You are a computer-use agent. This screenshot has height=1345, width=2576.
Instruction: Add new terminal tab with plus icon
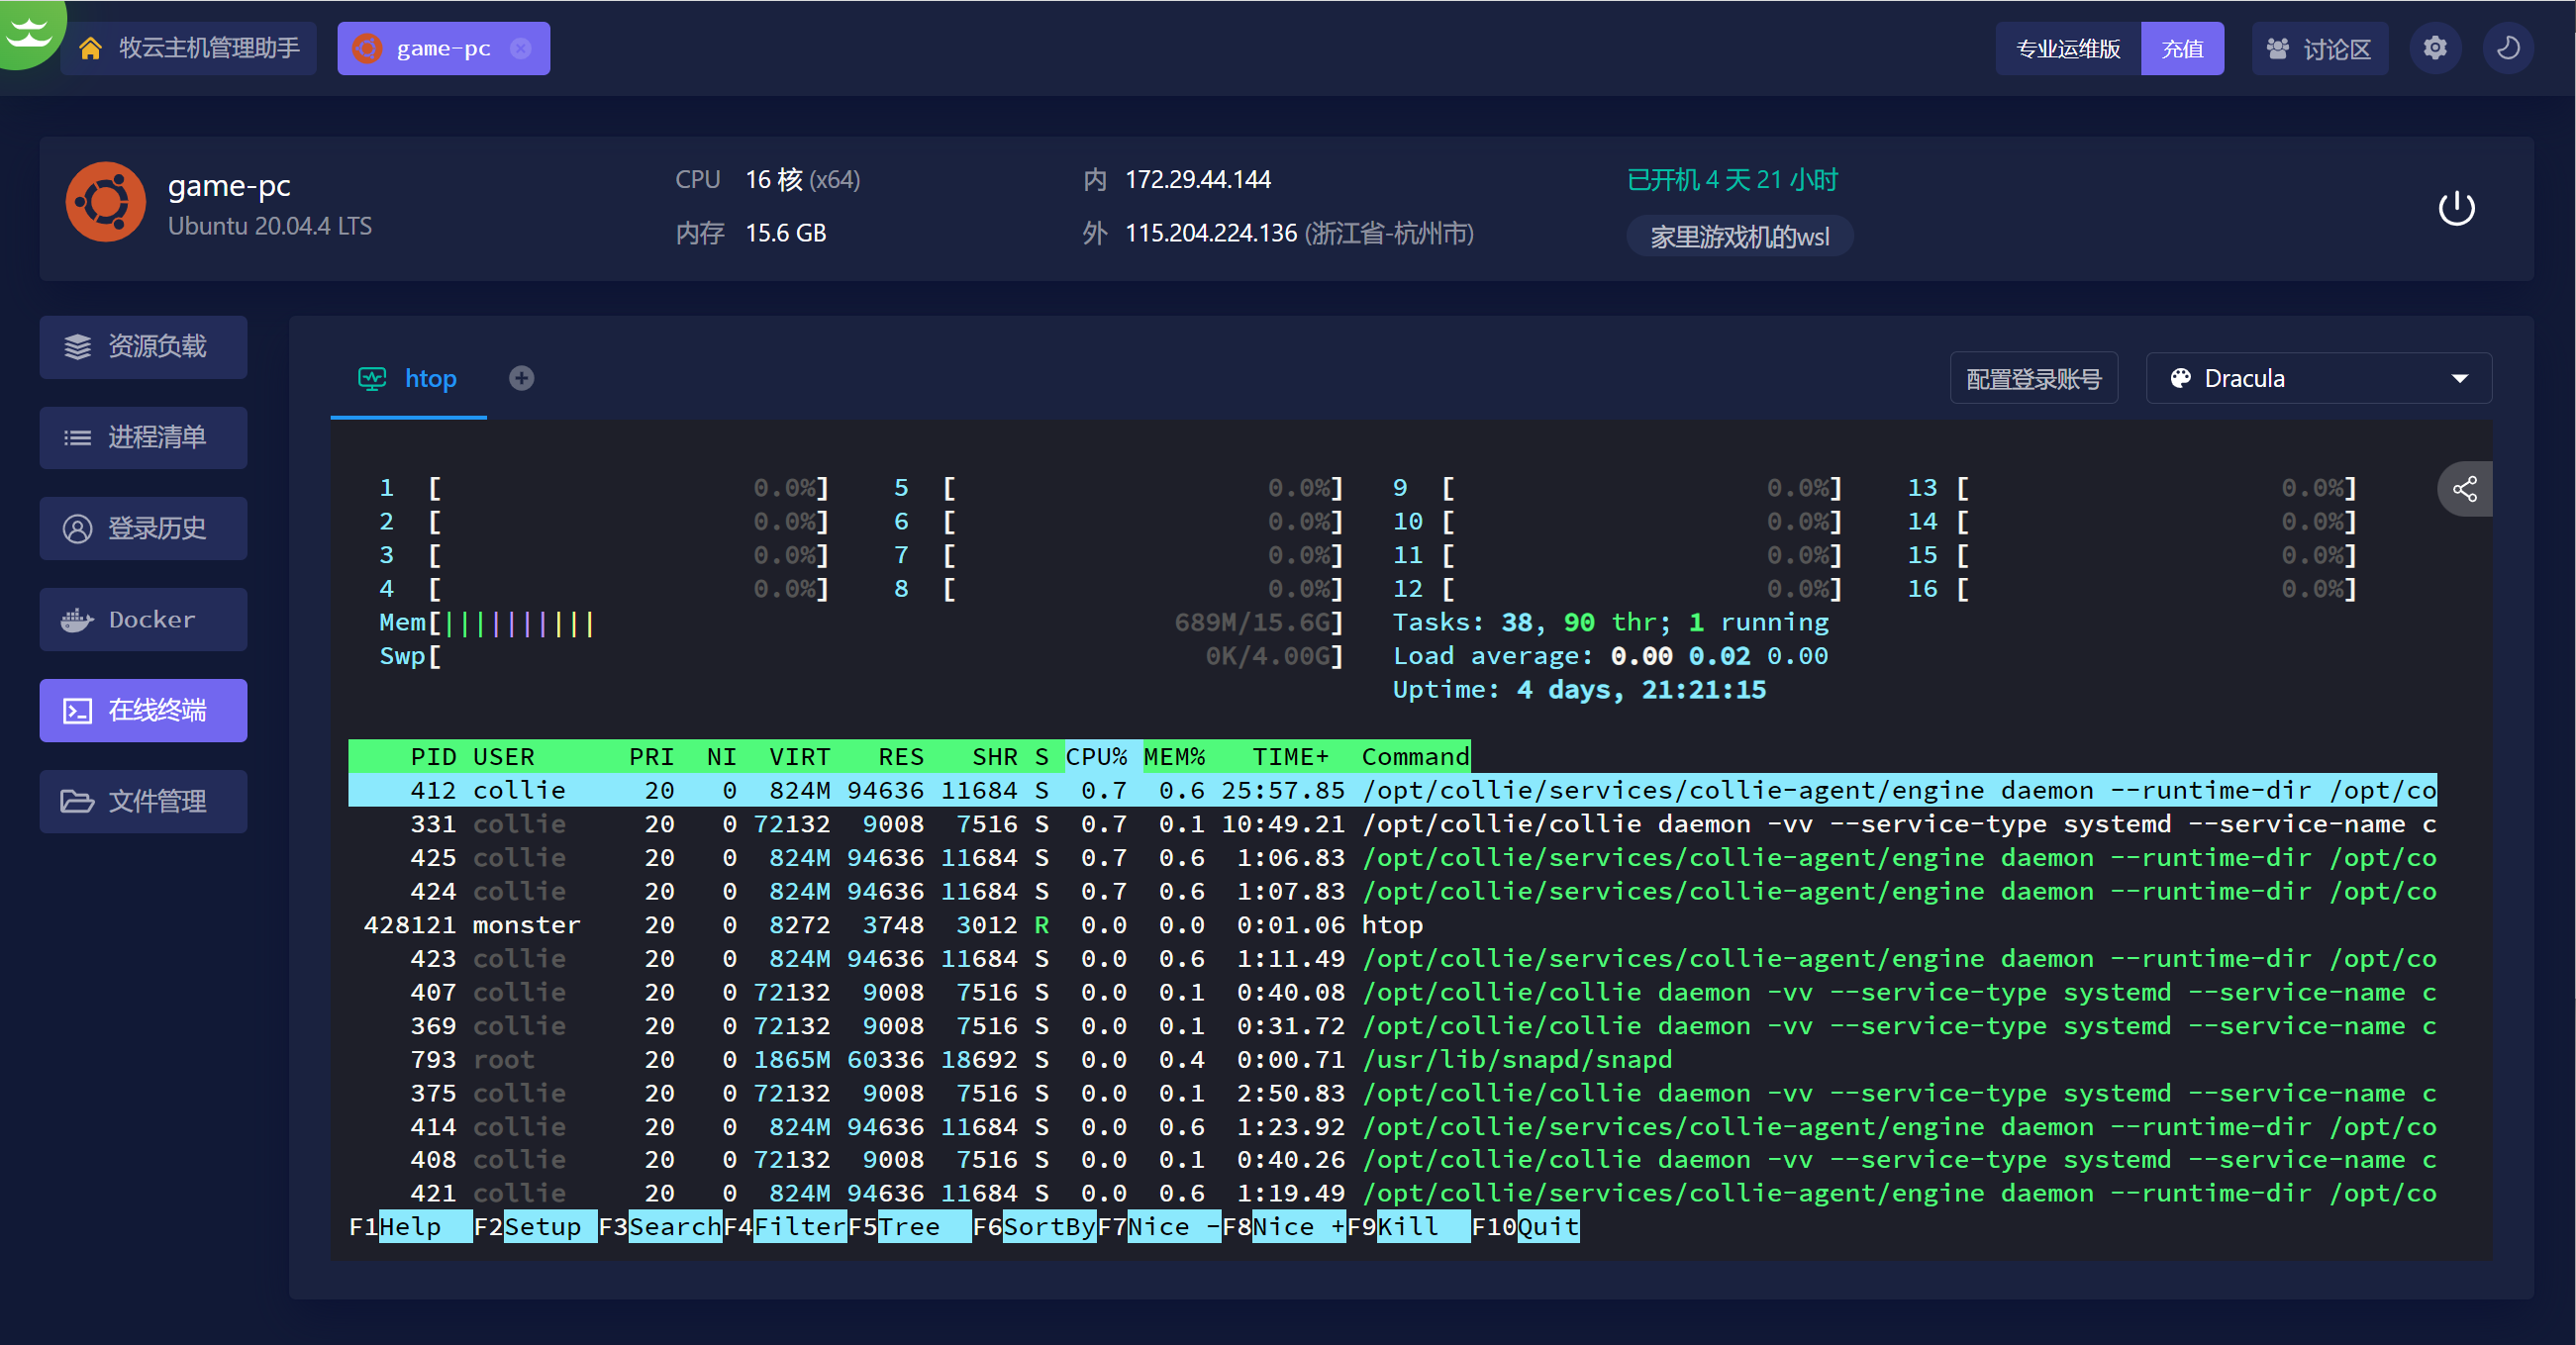pos(521,378)
